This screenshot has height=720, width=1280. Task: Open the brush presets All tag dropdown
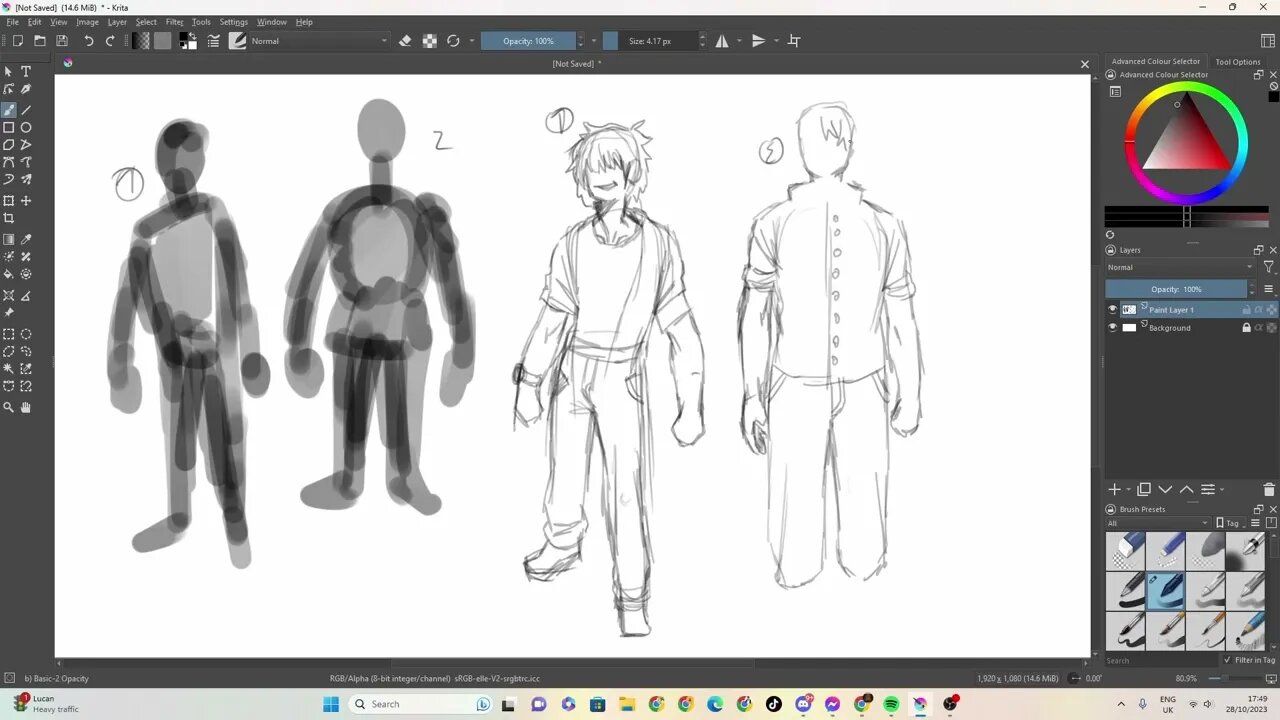(1158, 523)
